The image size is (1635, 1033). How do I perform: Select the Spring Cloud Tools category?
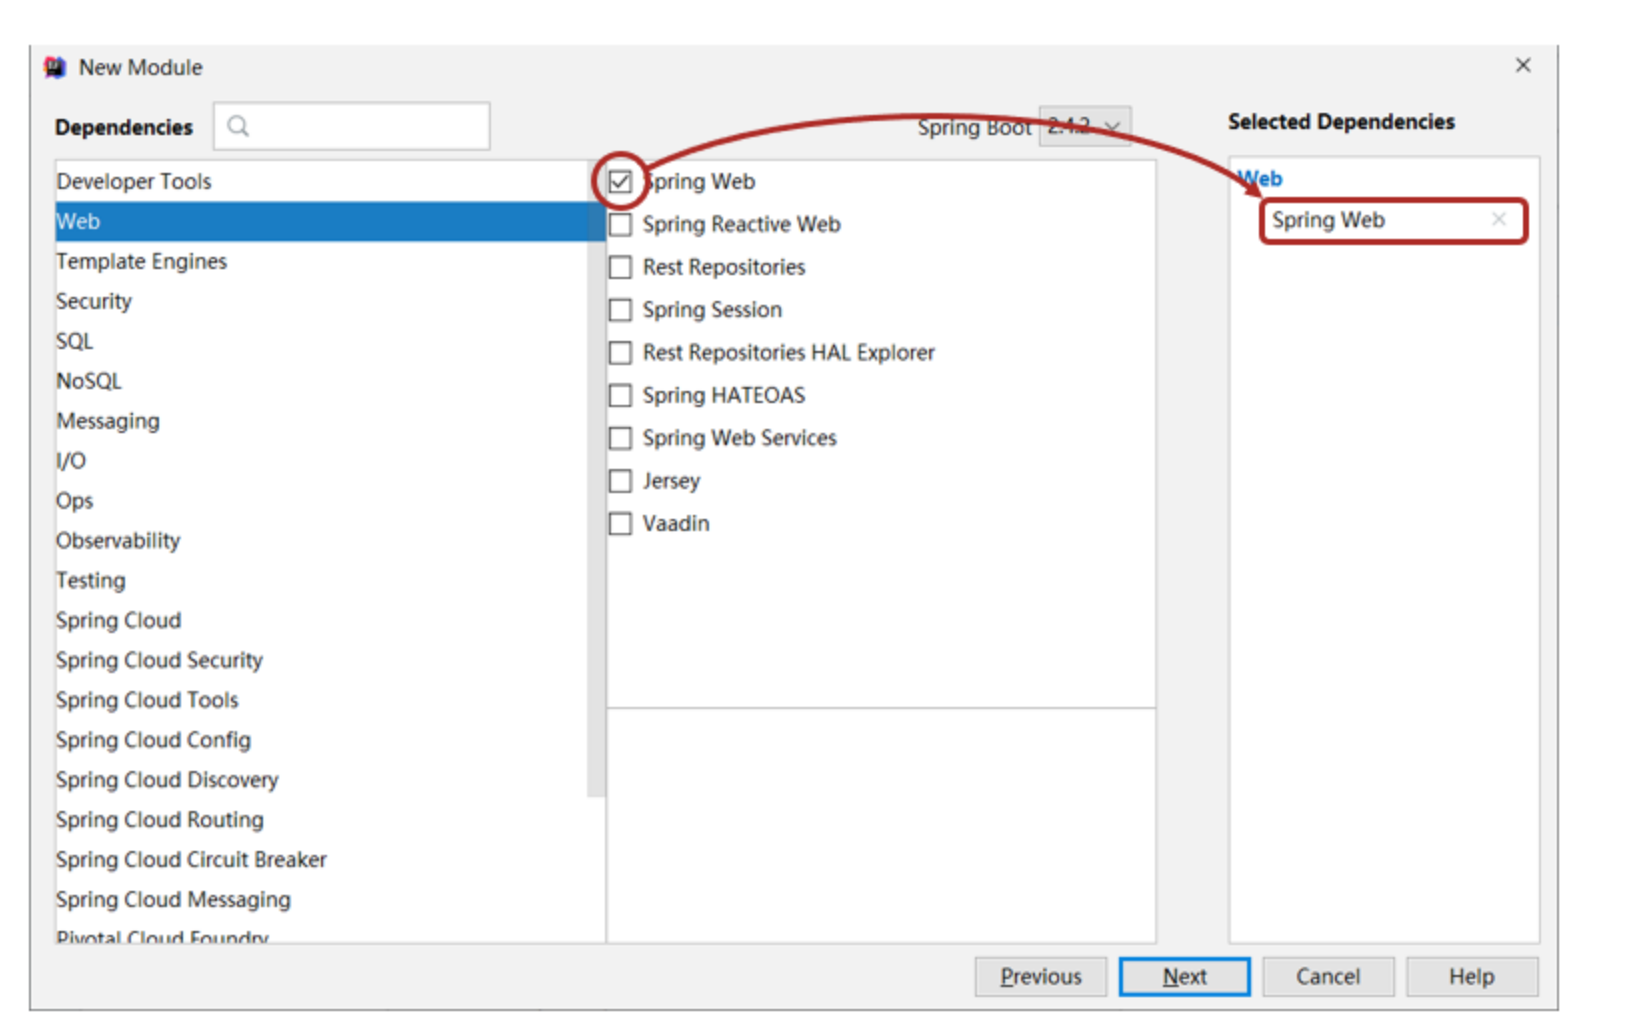pos(322,700)
